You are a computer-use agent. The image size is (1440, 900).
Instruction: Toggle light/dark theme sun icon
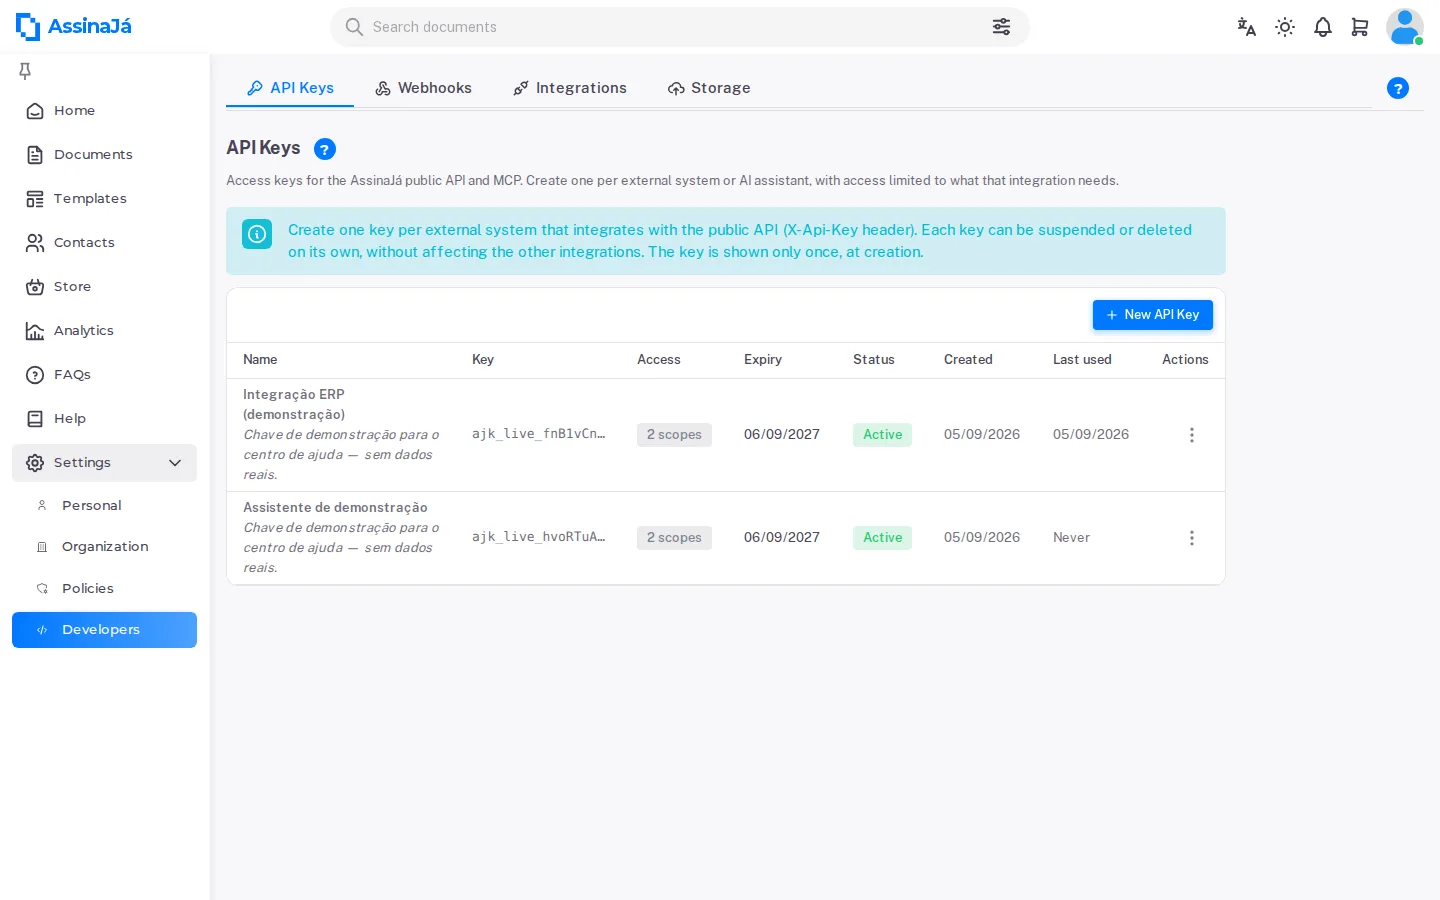coord(1285,27)
